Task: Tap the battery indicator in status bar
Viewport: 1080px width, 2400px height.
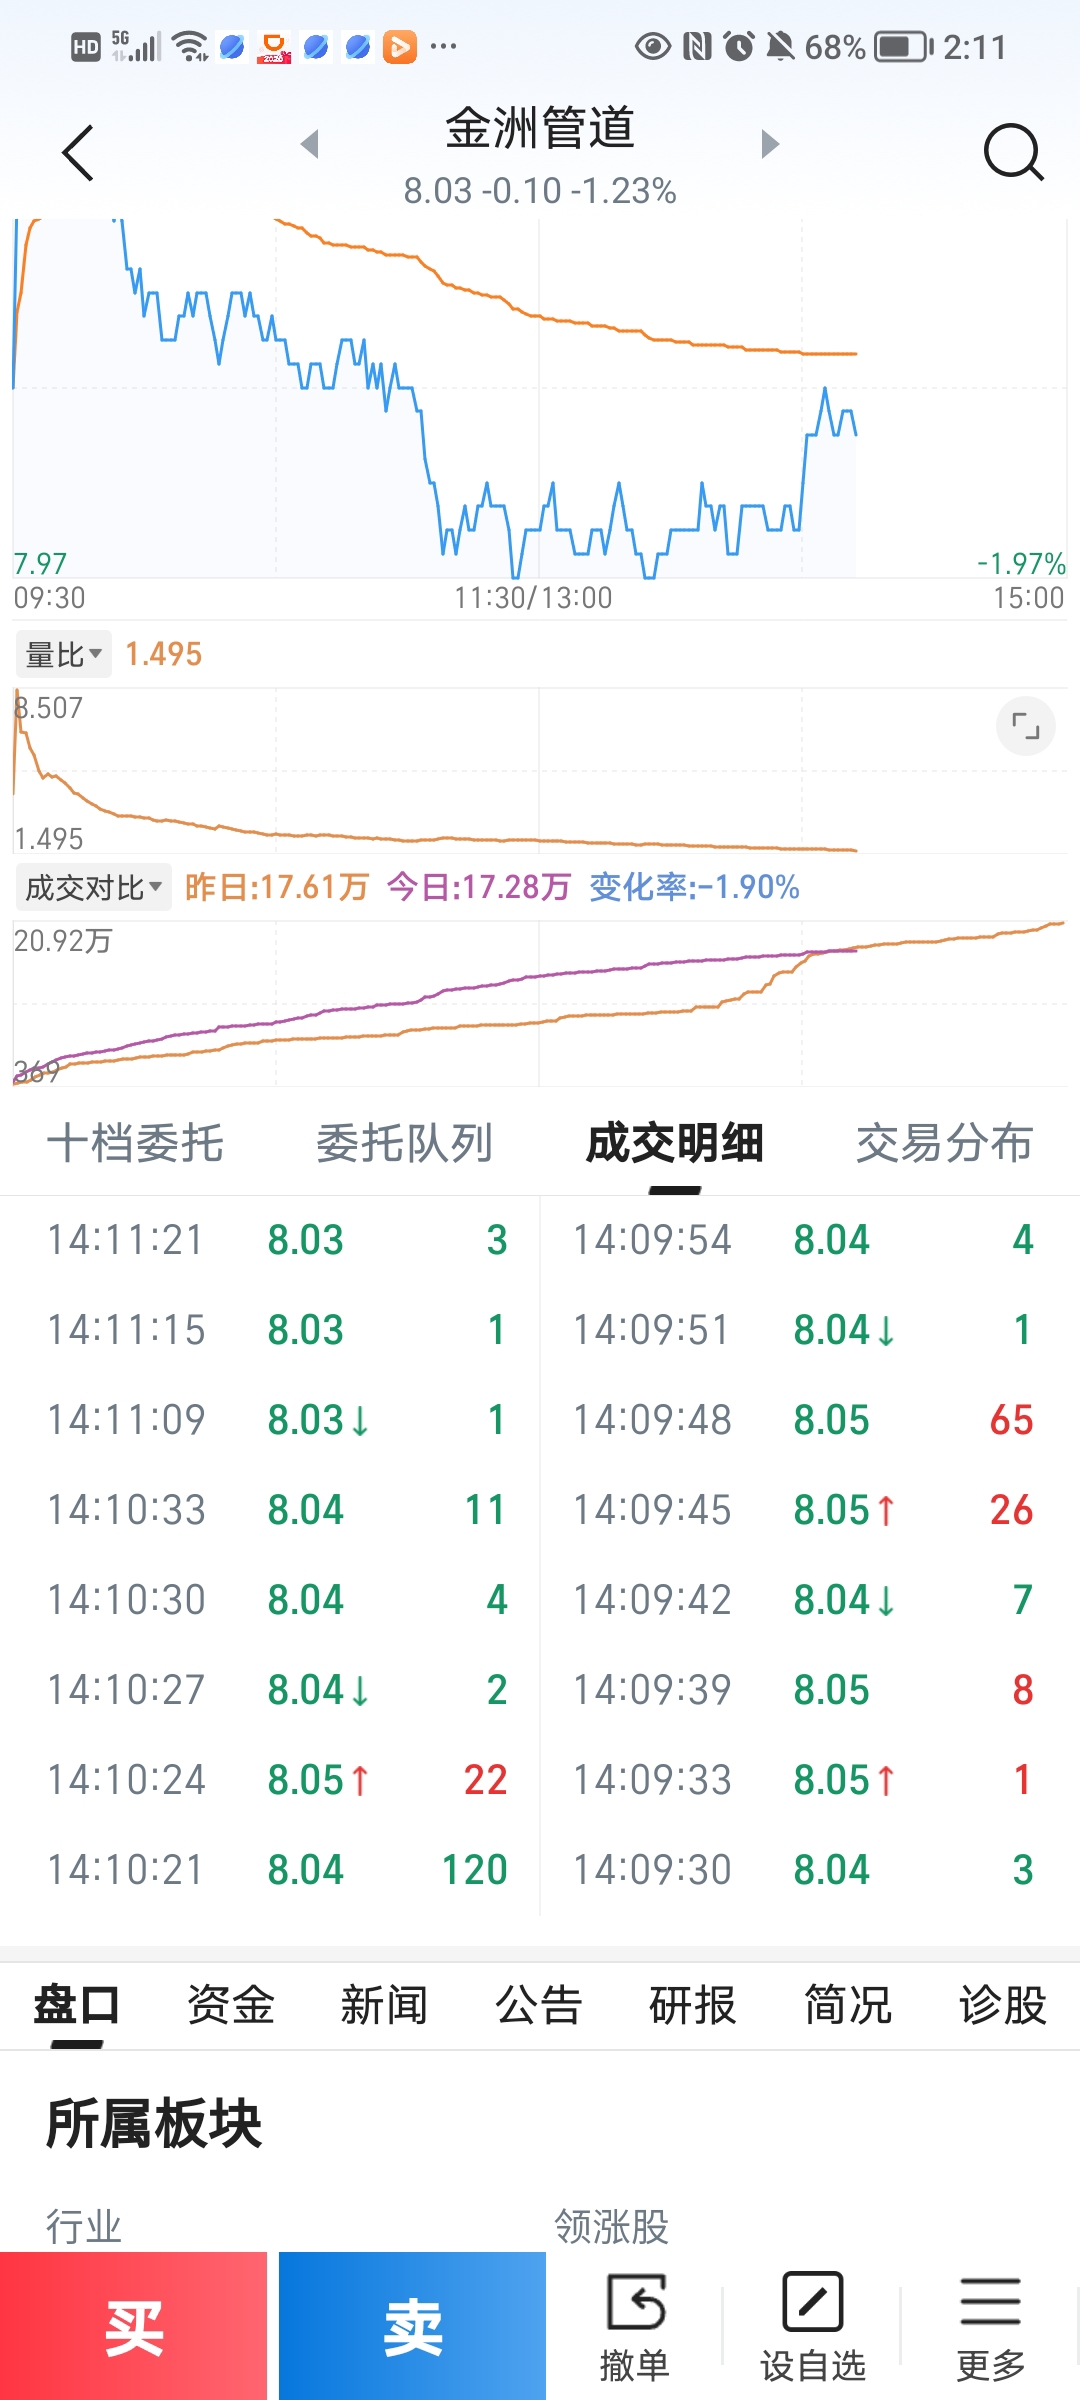Action: coord(903,46)
